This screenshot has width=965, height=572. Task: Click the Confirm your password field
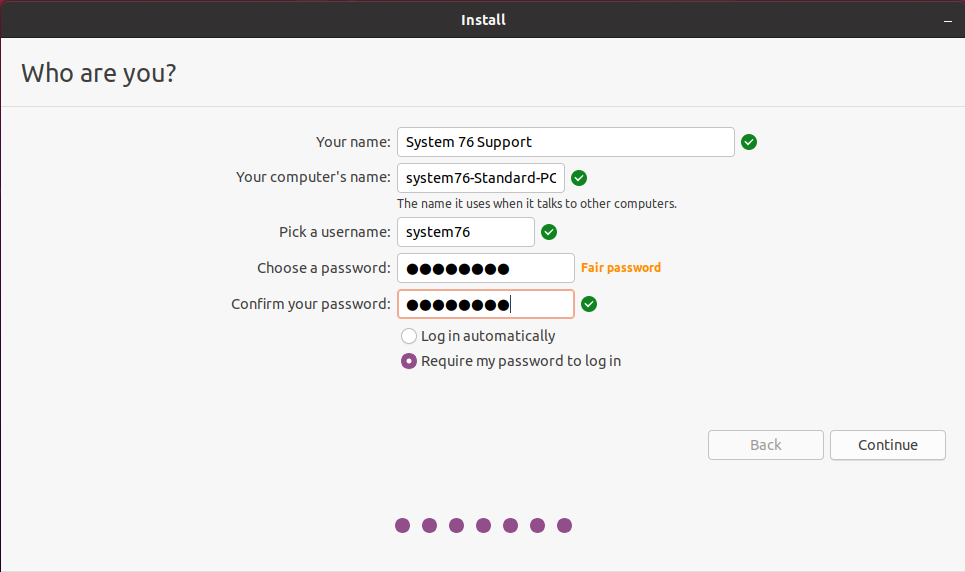[x=486, y=304]
